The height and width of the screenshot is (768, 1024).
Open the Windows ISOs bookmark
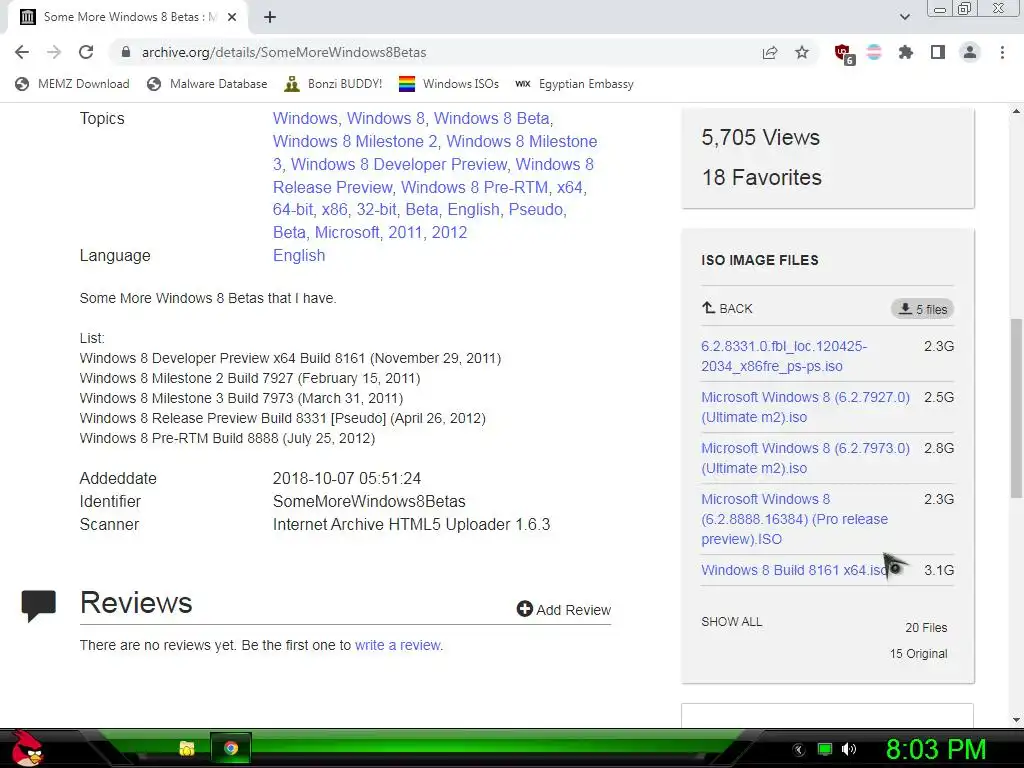click(x=449, y=84)
